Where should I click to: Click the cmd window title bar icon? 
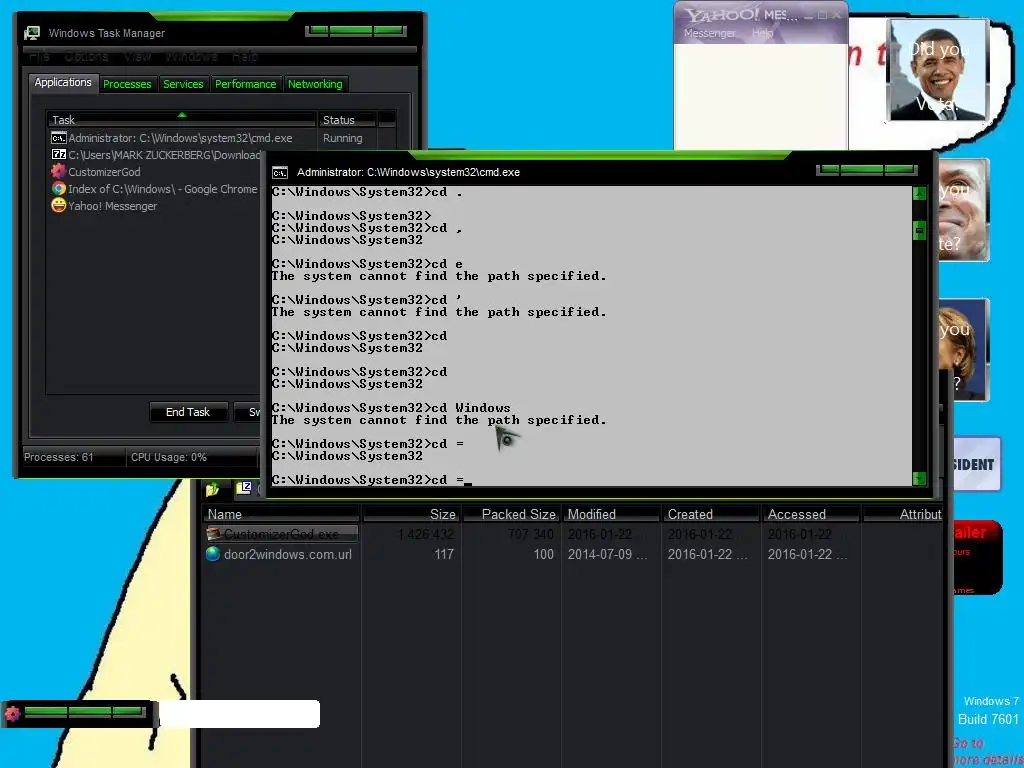coord(280,172)
